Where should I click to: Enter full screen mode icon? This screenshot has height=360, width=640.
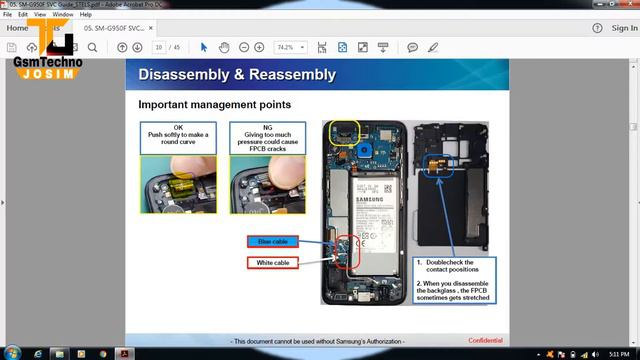click(x=362, y=47)
